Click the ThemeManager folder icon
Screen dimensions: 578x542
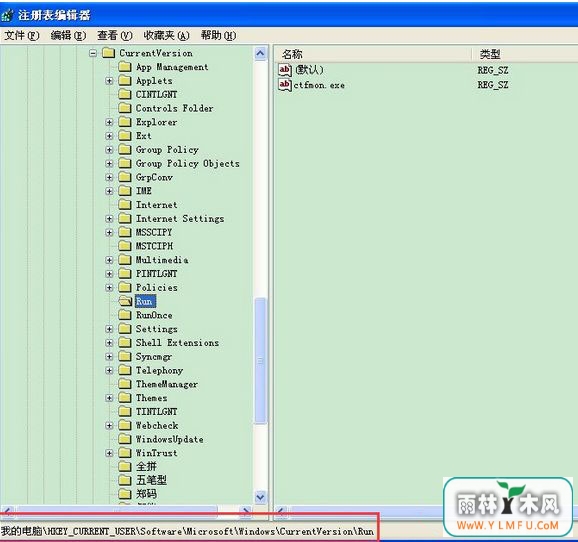[x=125, y=384]
